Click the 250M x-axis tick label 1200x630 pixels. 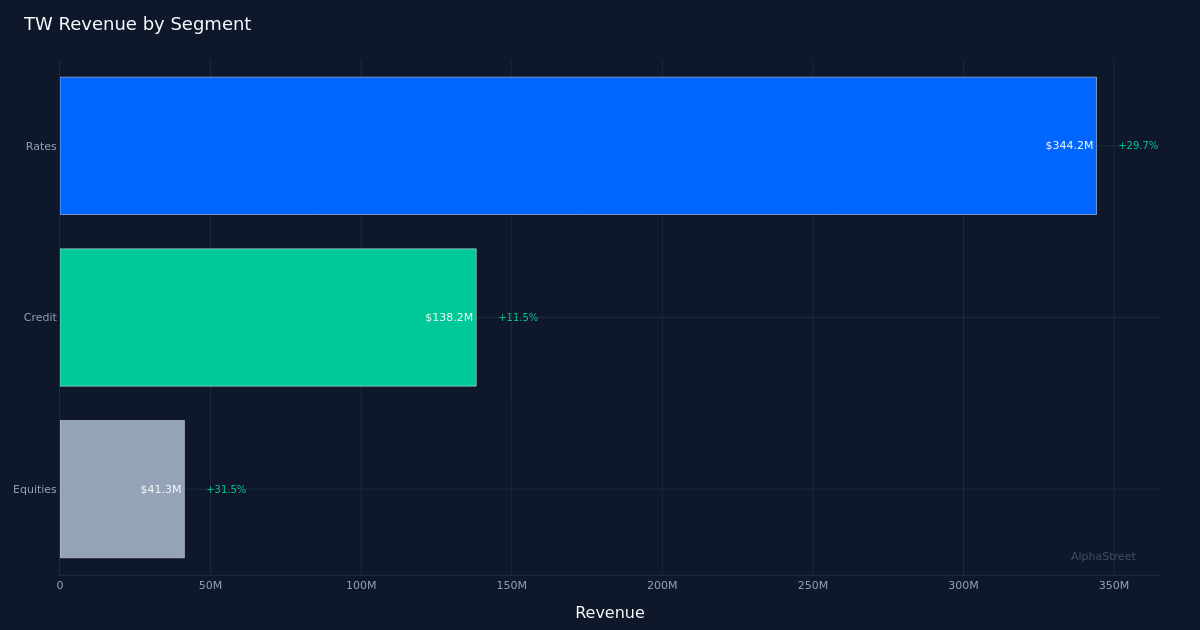pyautogui.click(x=812, y=586)
